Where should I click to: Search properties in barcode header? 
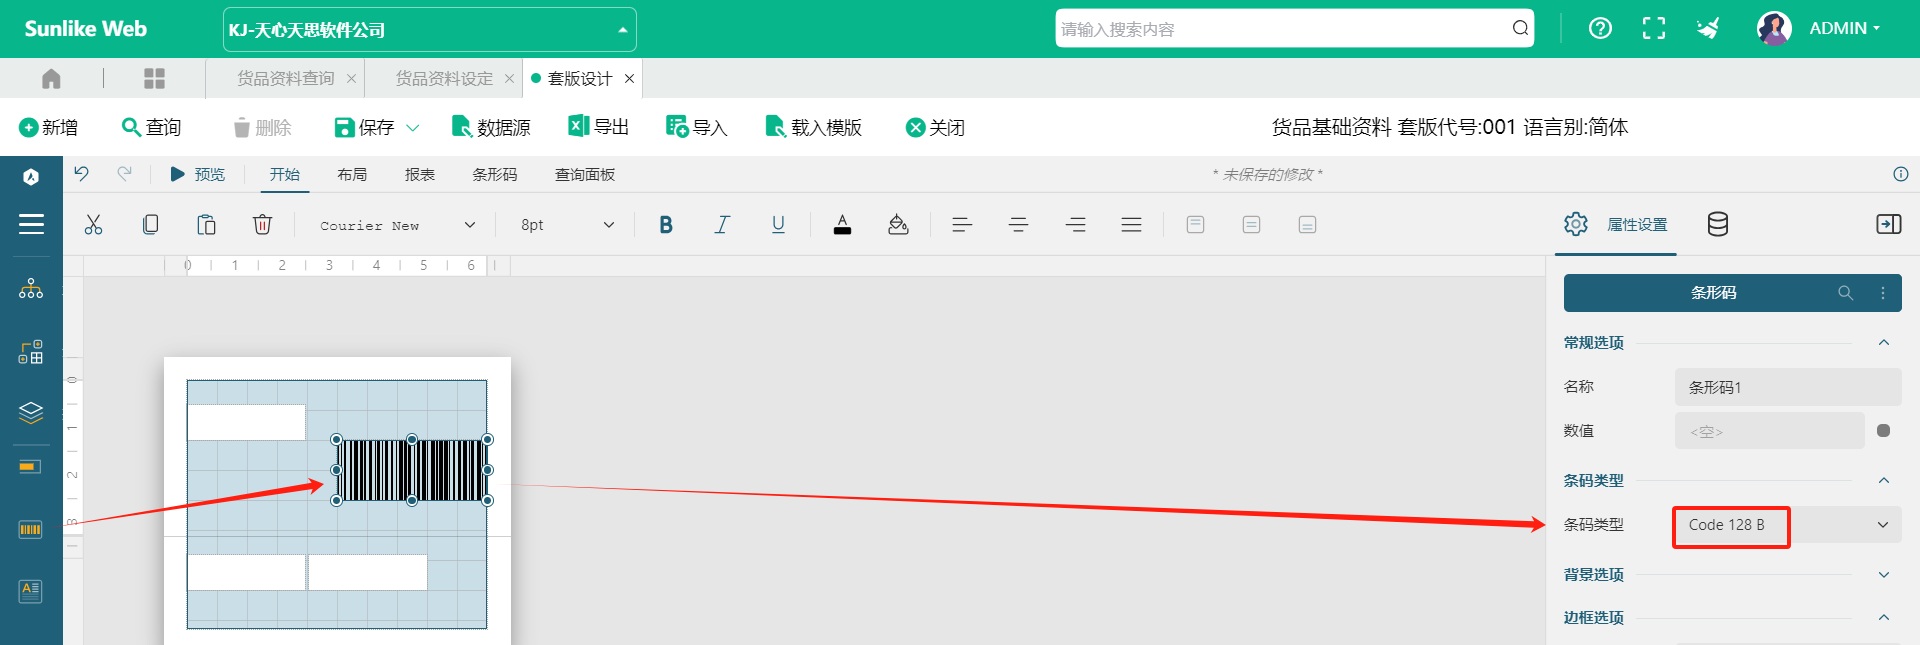[1845, 293]
